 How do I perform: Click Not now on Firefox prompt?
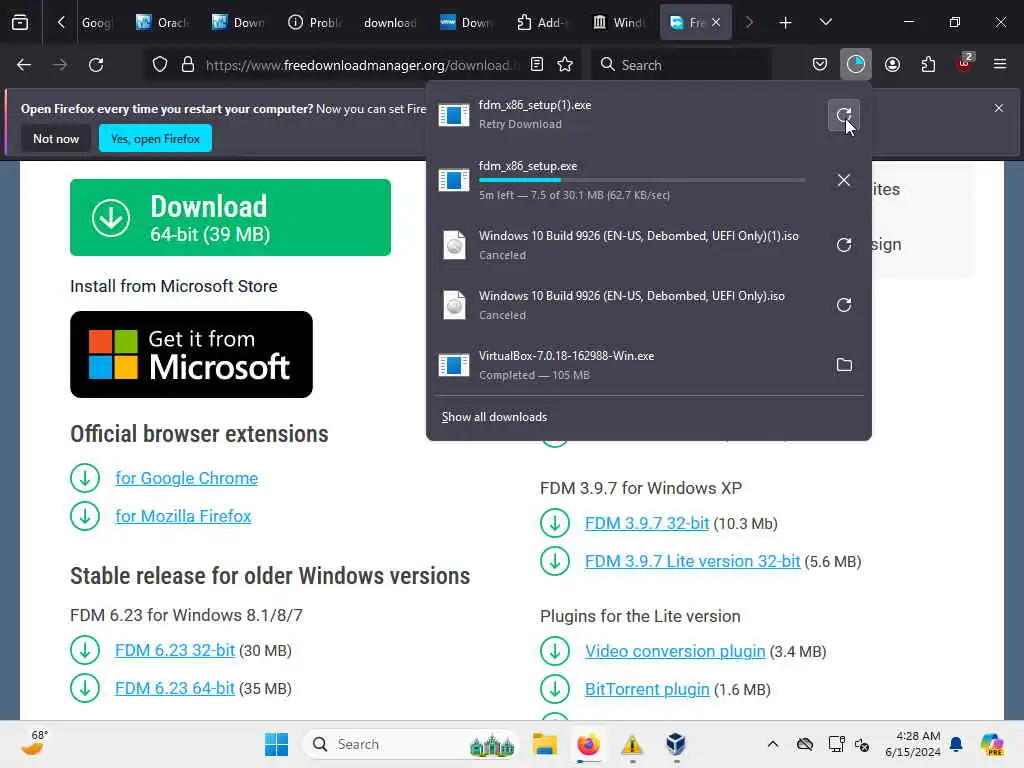(56, 138)
